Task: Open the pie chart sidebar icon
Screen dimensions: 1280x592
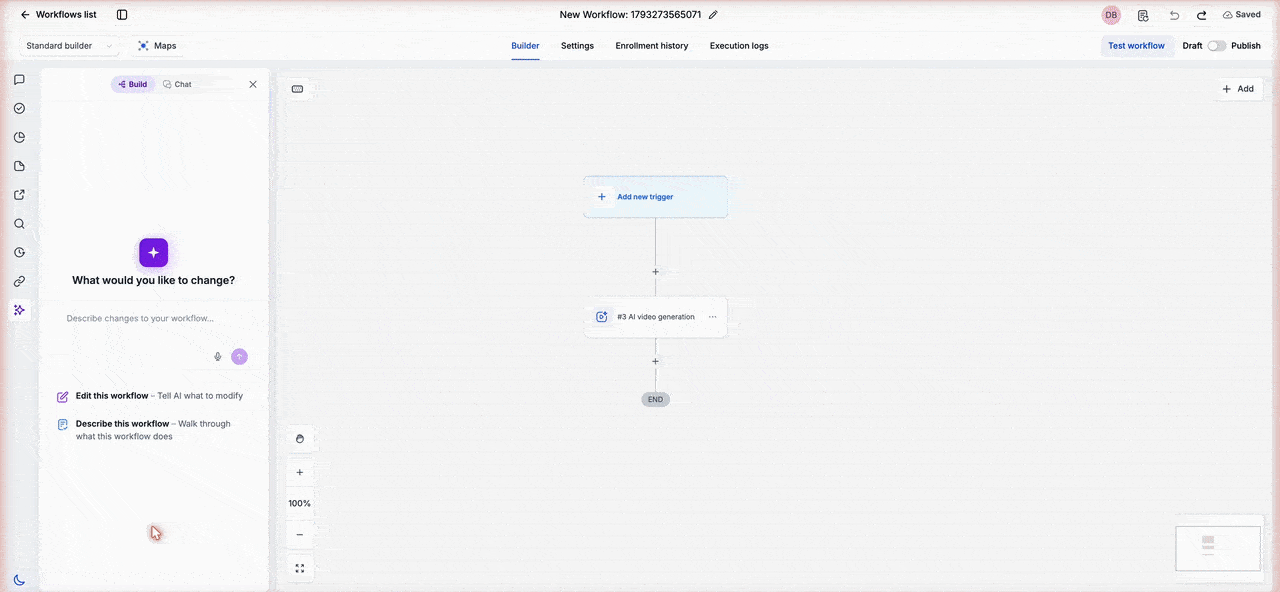Action: pos(19,138)
